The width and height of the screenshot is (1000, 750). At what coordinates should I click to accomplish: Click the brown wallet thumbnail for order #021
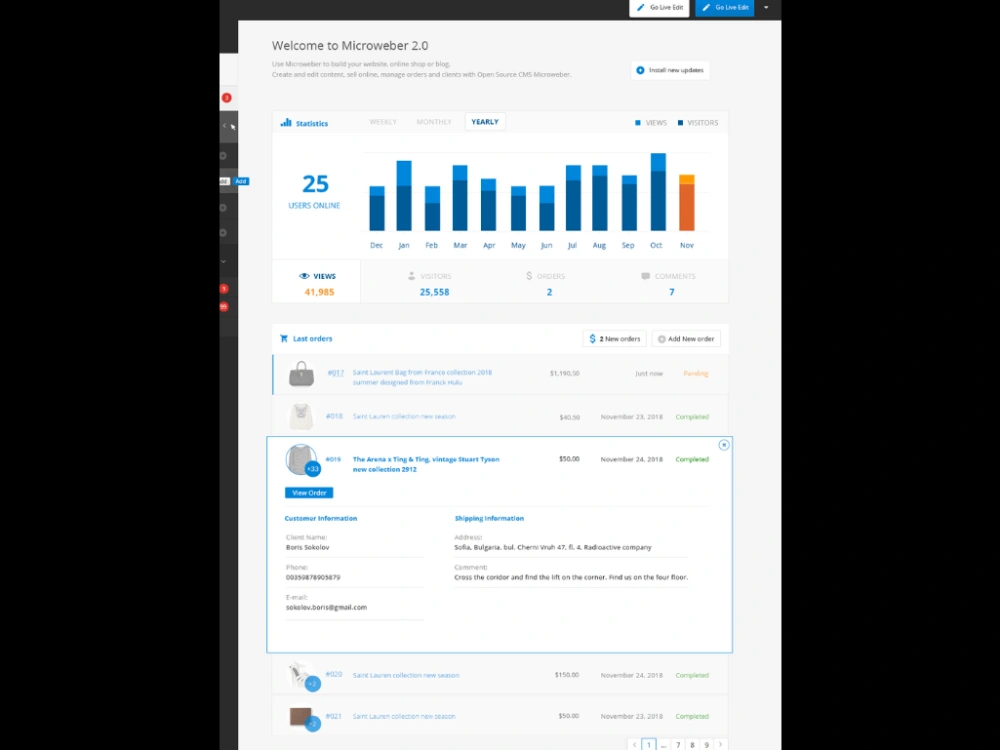click(300, 716)
